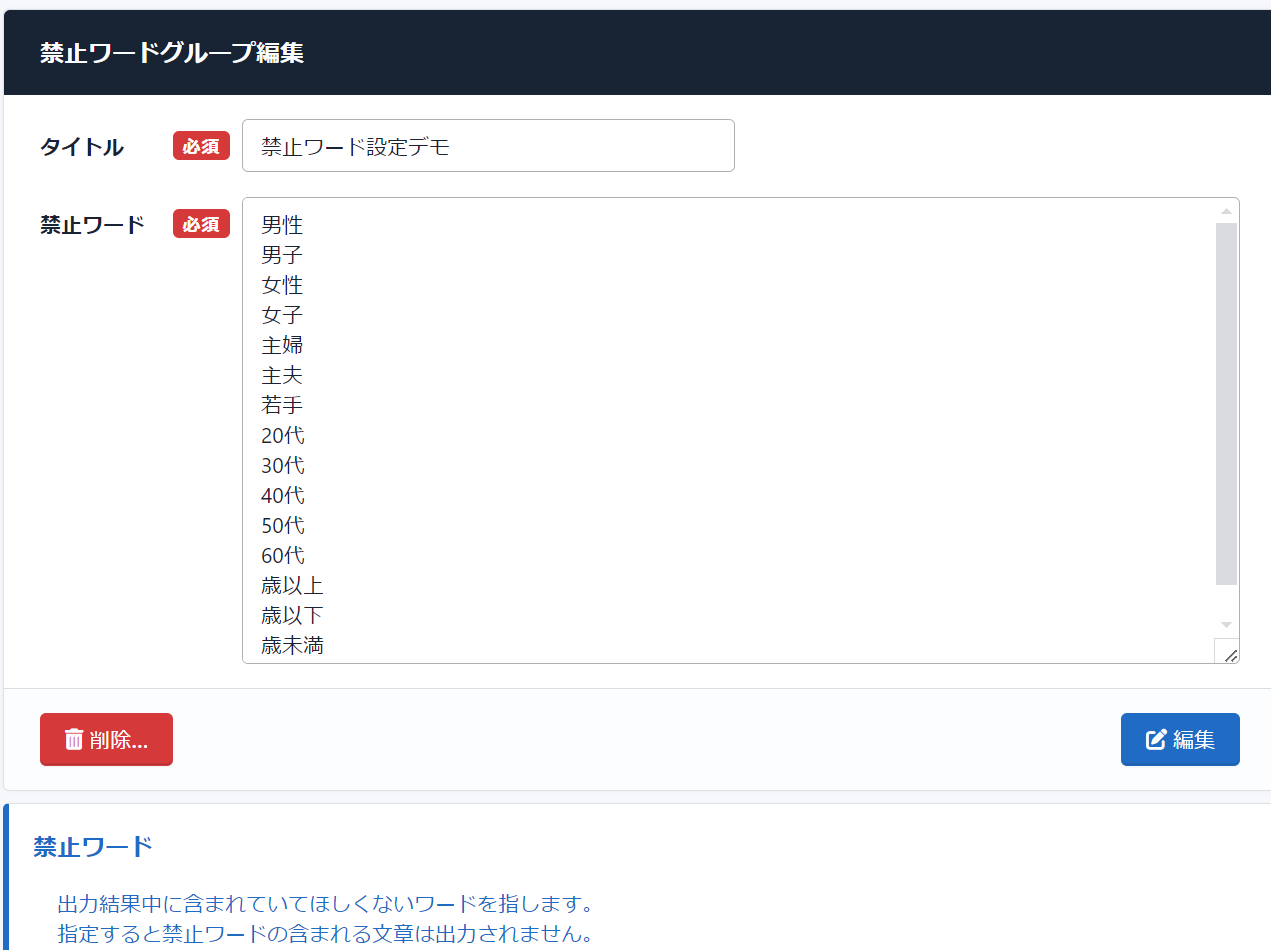
Task: Click the help line starting with 出力結果中に含まれて
Action: pos(326,904)
